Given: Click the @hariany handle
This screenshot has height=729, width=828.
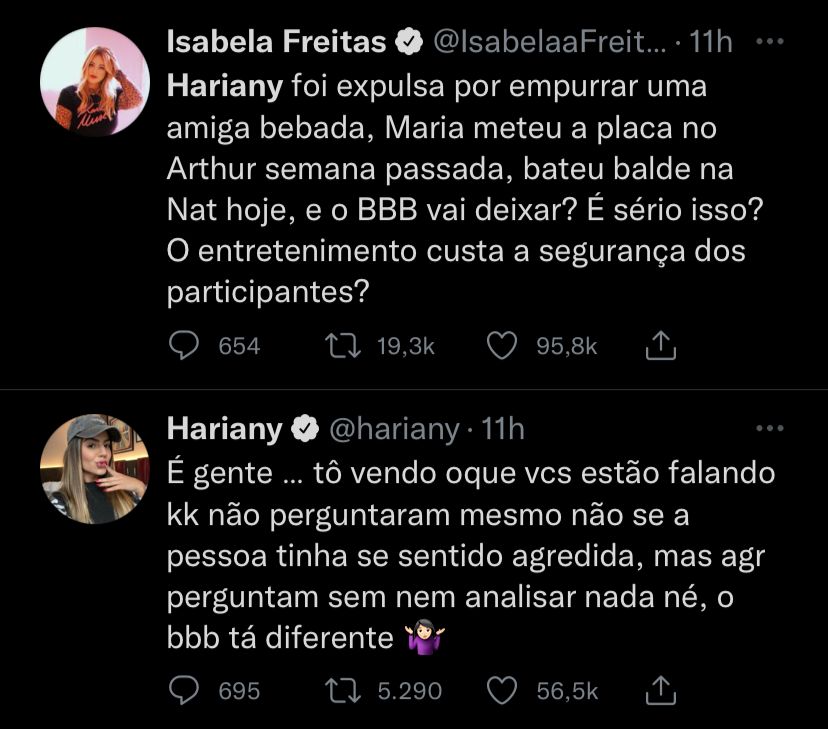Looking at the screenshot, I should point(394,428).
